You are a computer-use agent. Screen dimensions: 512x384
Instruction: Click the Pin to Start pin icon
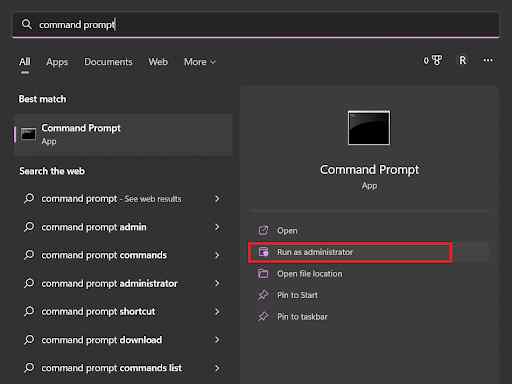pyautogui.click(x=263, y=295)
